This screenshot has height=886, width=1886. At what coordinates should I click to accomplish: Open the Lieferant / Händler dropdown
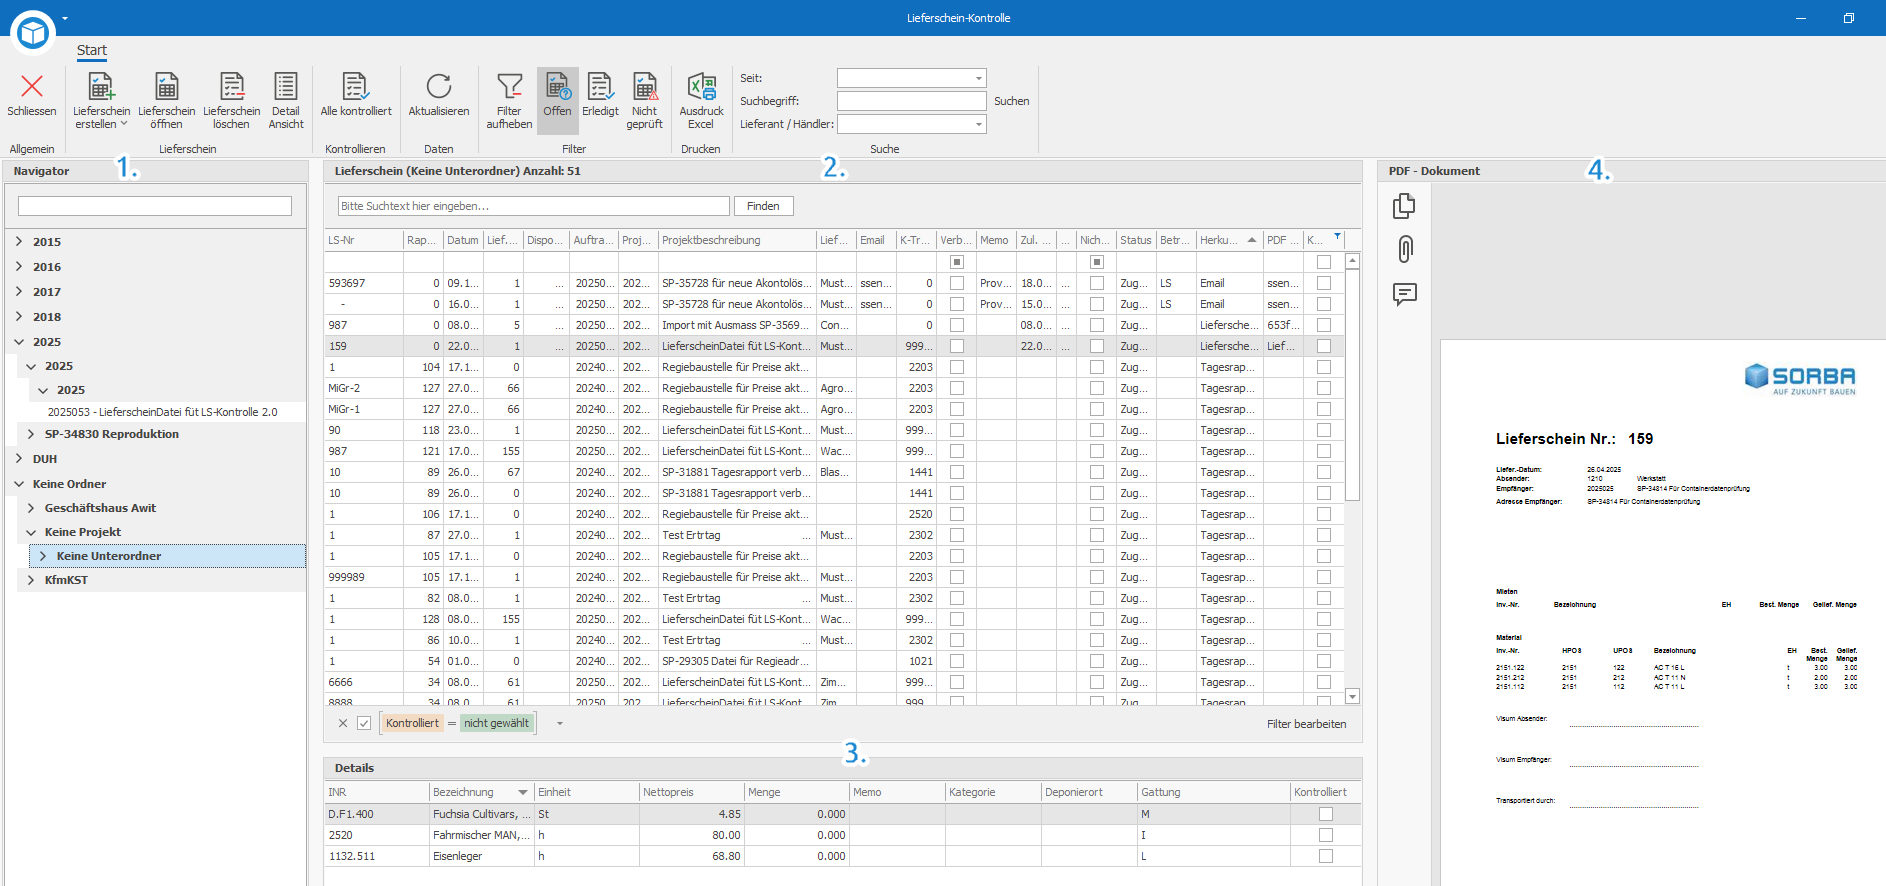coord(978,124)
